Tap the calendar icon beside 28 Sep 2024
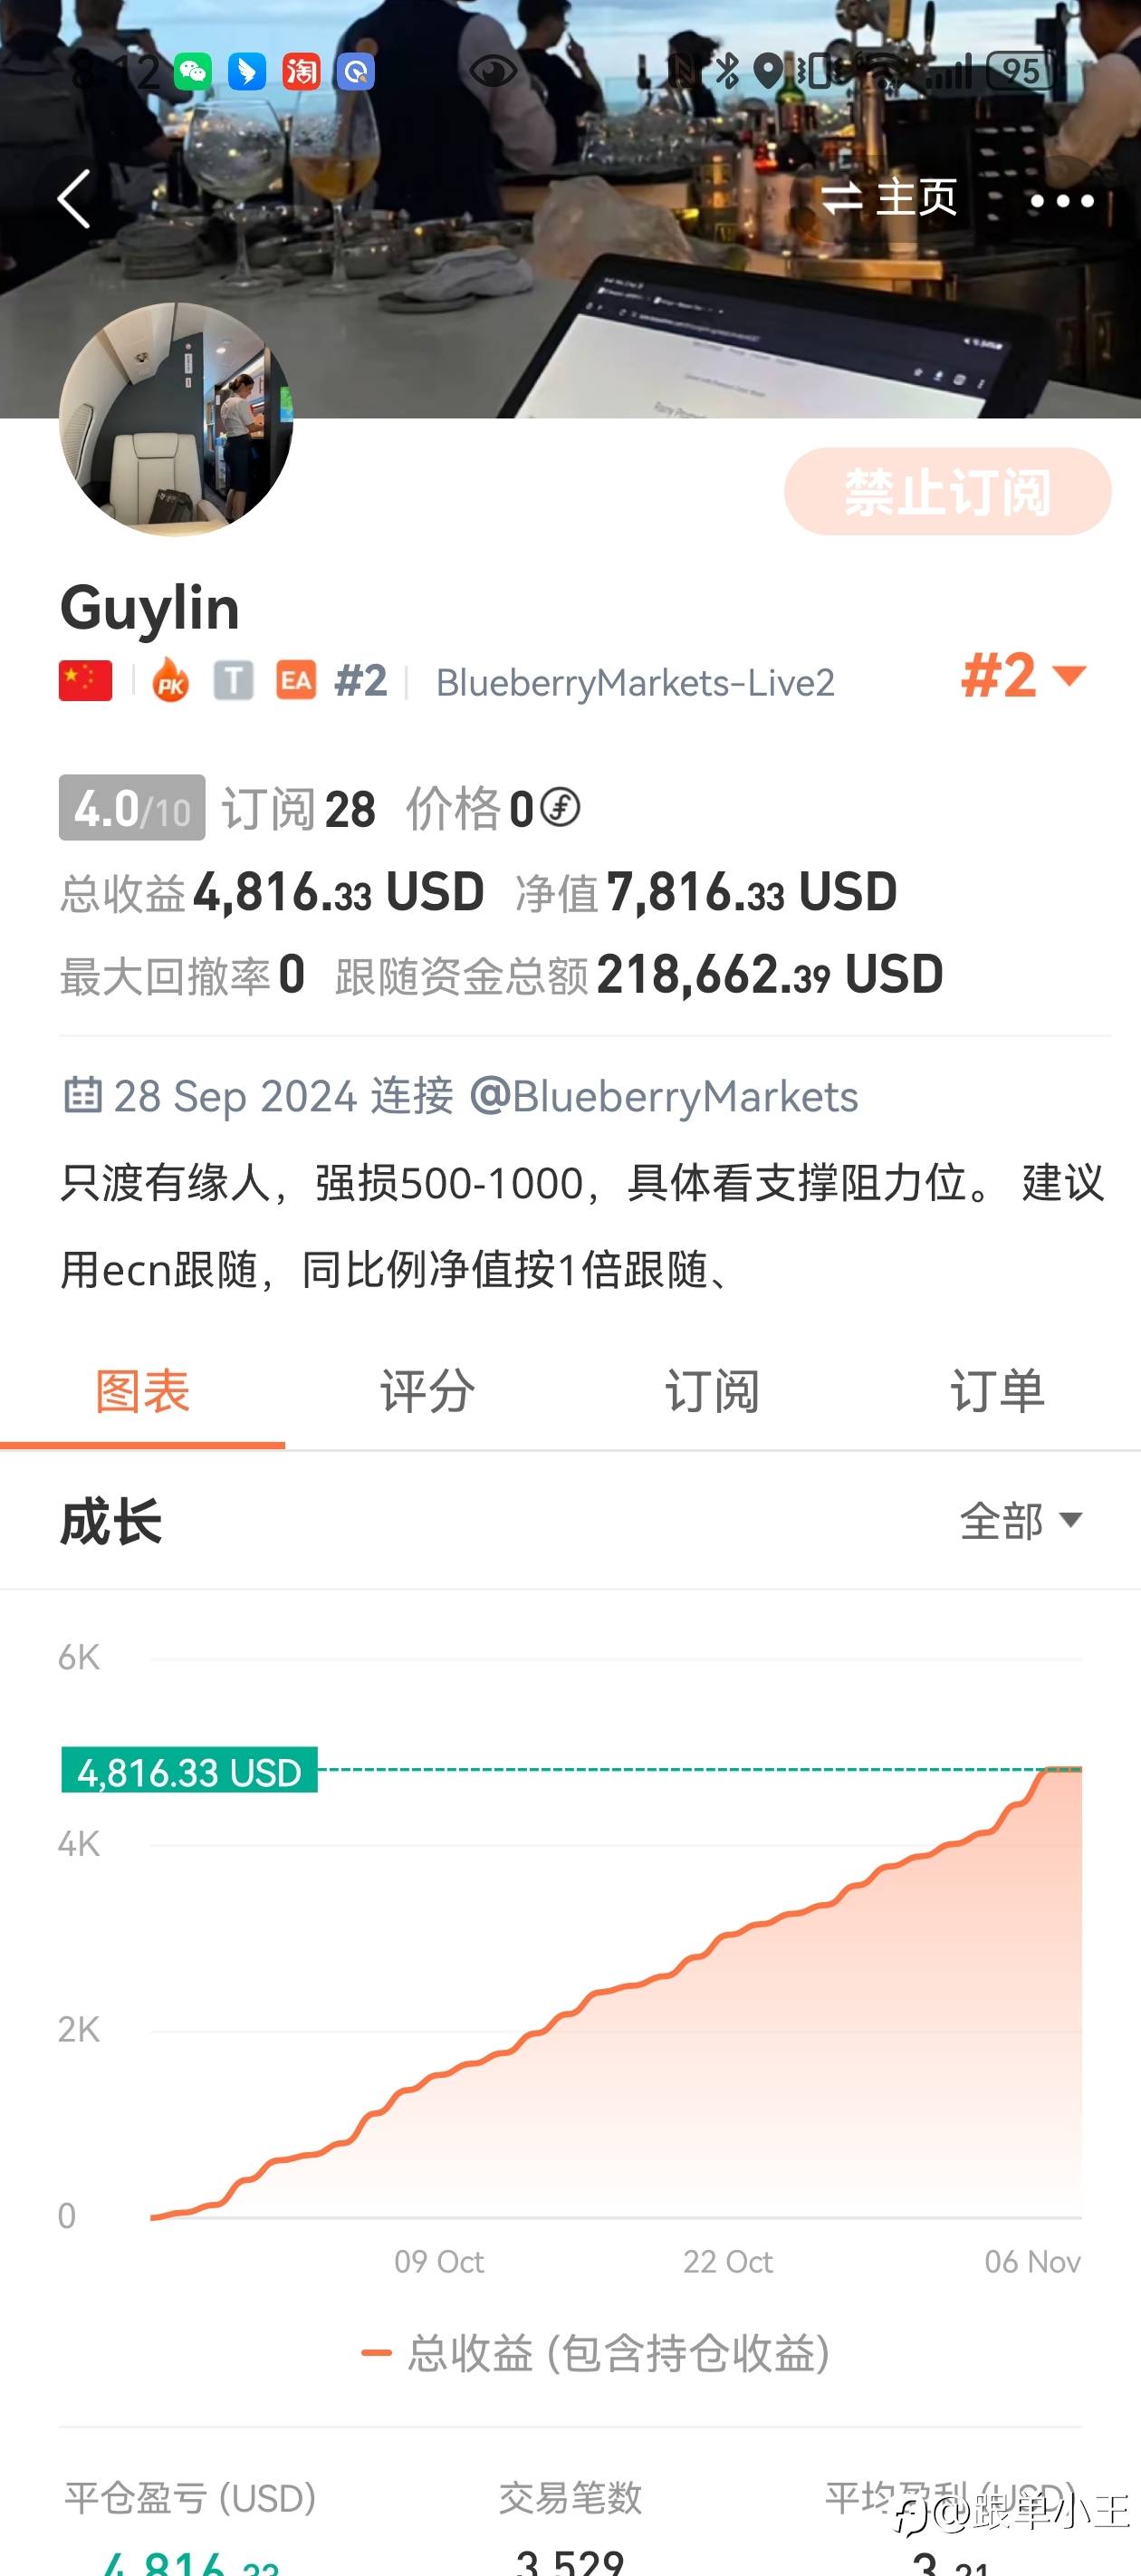This screenshot has width=1141, height=2576. tap(82, 1096)
